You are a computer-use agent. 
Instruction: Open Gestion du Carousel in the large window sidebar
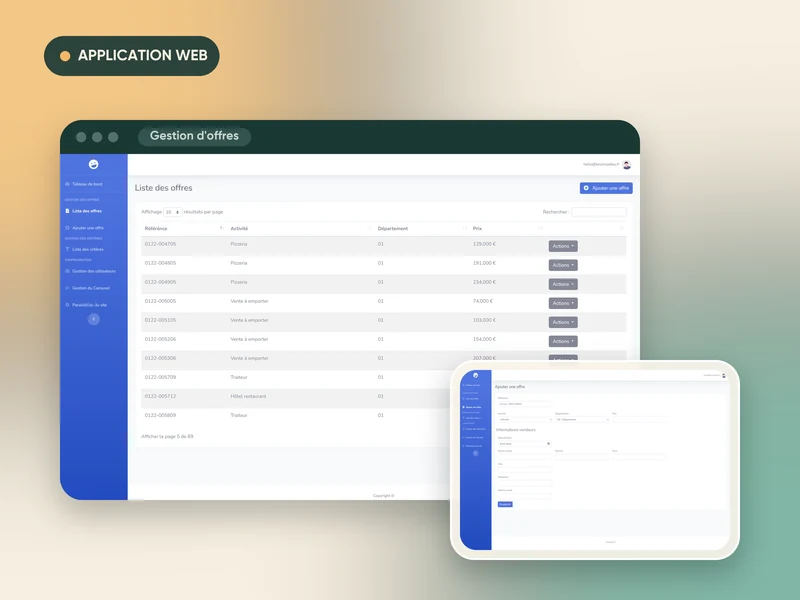pos(88,288)
